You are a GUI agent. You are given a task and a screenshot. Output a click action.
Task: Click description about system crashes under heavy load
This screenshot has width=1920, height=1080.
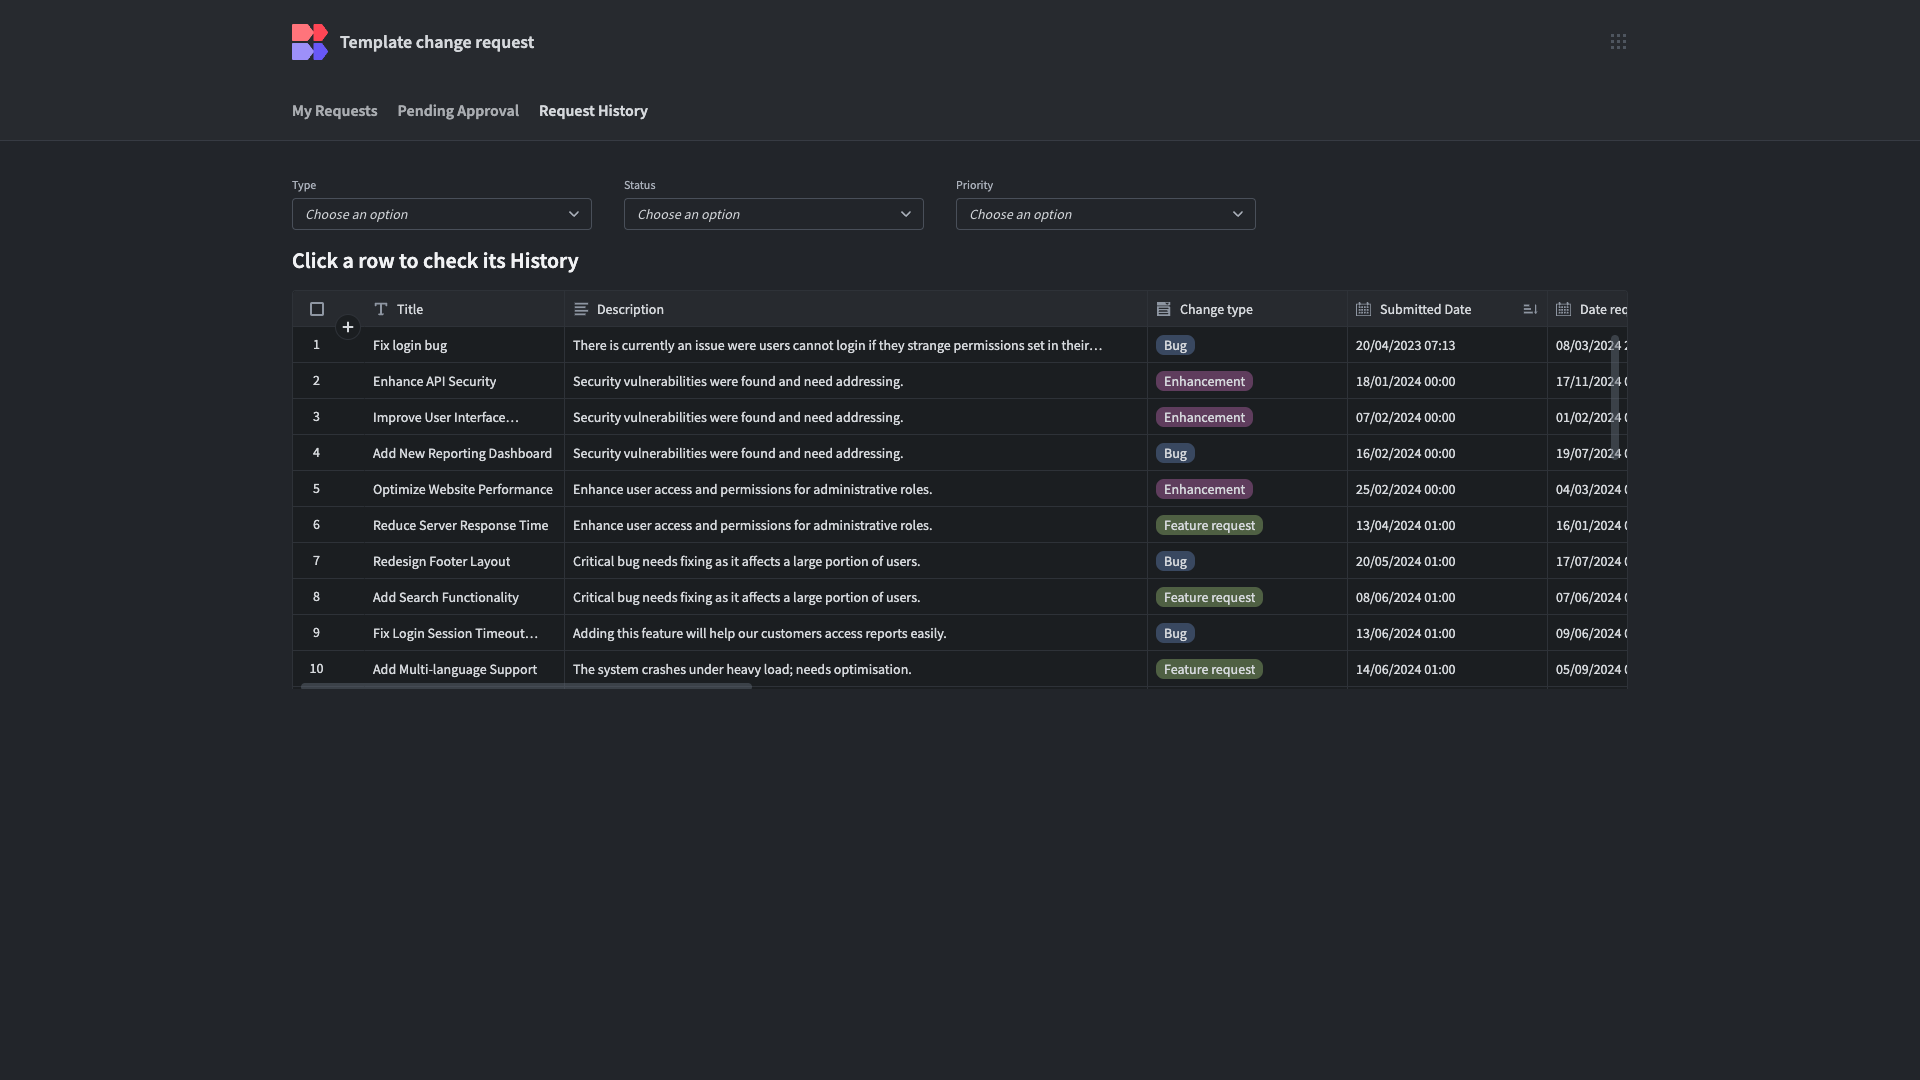[x=856, y=669]
